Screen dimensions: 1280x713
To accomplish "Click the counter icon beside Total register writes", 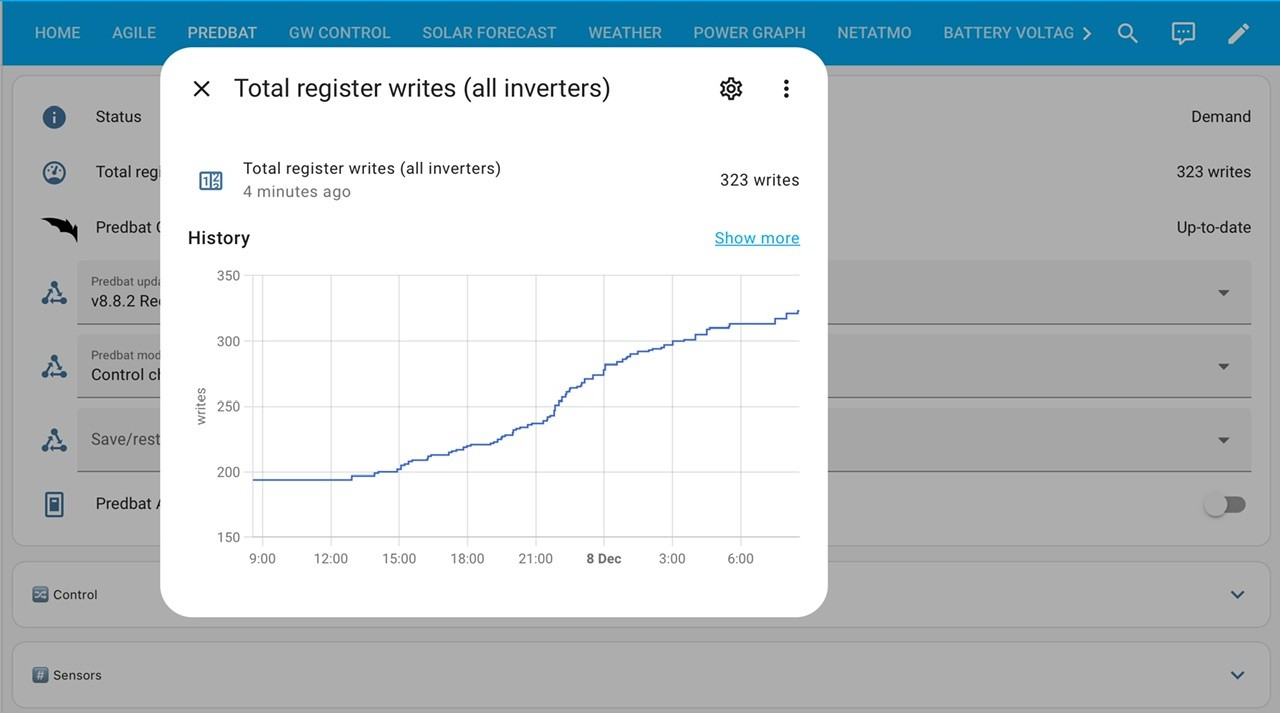I will tap(211, 181).
